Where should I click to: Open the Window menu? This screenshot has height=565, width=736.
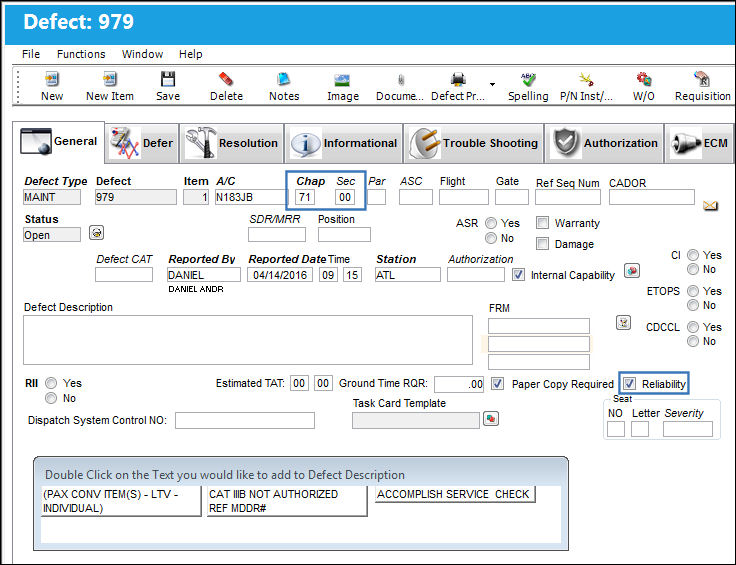[x=142, y=54]
